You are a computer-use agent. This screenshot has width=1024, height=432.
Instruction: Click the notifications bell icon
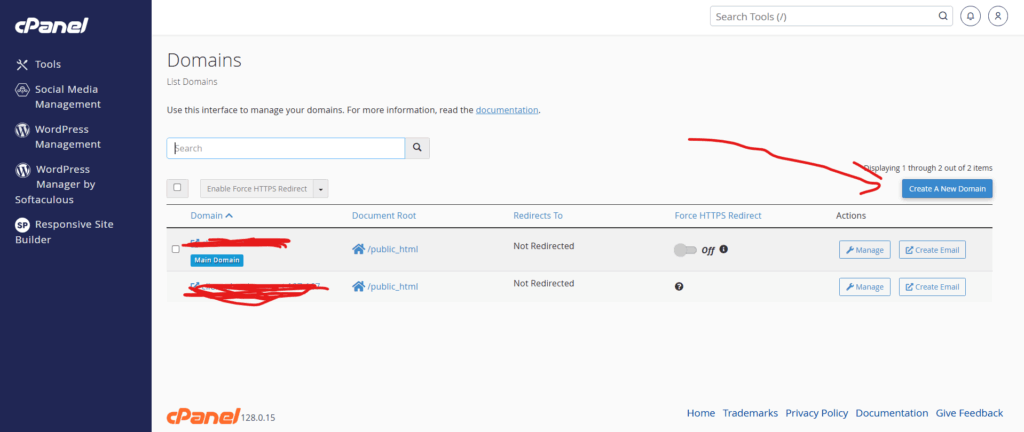pos(970,17)
